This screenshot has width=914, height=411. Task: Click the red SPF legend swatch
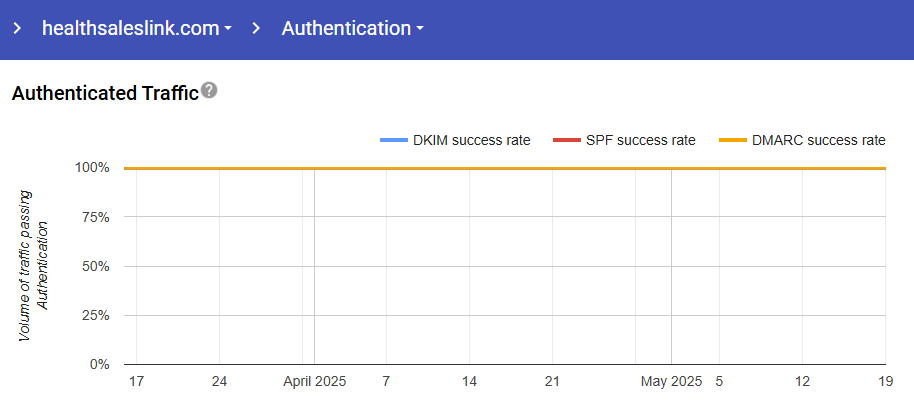565,141
